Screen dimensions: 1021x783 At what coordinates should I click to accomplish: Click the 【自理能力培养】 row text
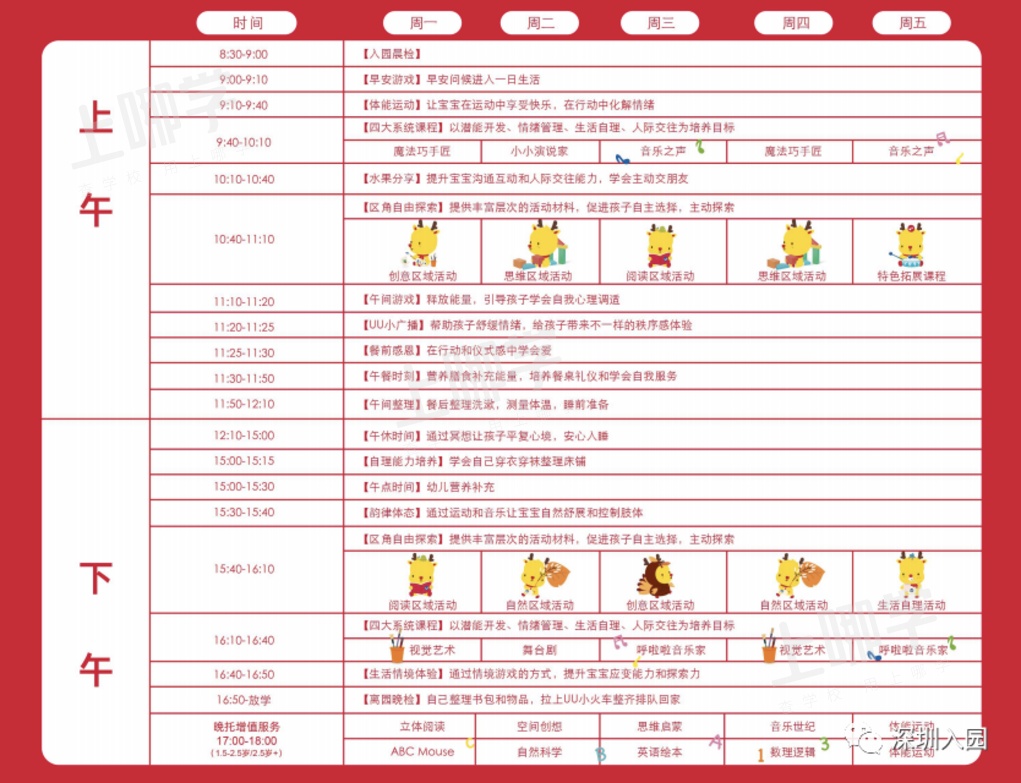(x=473, y=461)
